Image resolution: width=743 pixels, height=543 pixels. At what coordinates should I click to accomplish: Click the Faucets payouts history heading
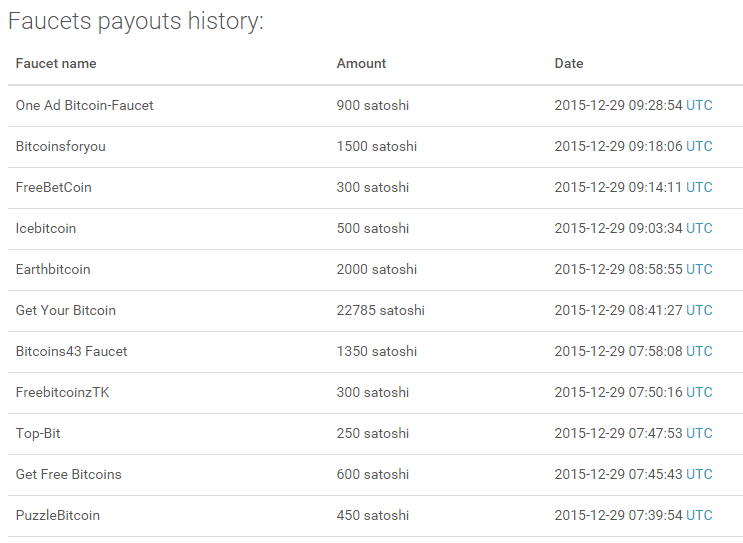136,21
